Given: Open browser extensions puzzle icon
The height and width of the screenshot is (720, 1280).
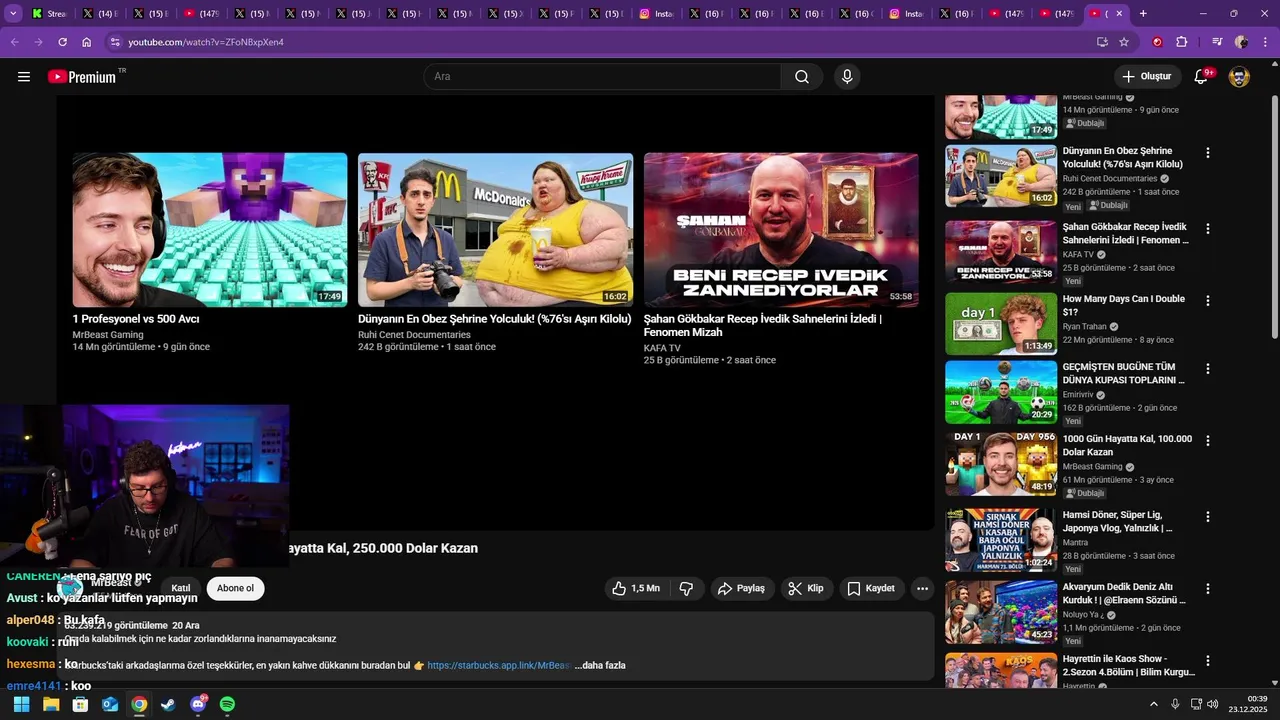Looking at the screenshot, I should coord(1182,42).
